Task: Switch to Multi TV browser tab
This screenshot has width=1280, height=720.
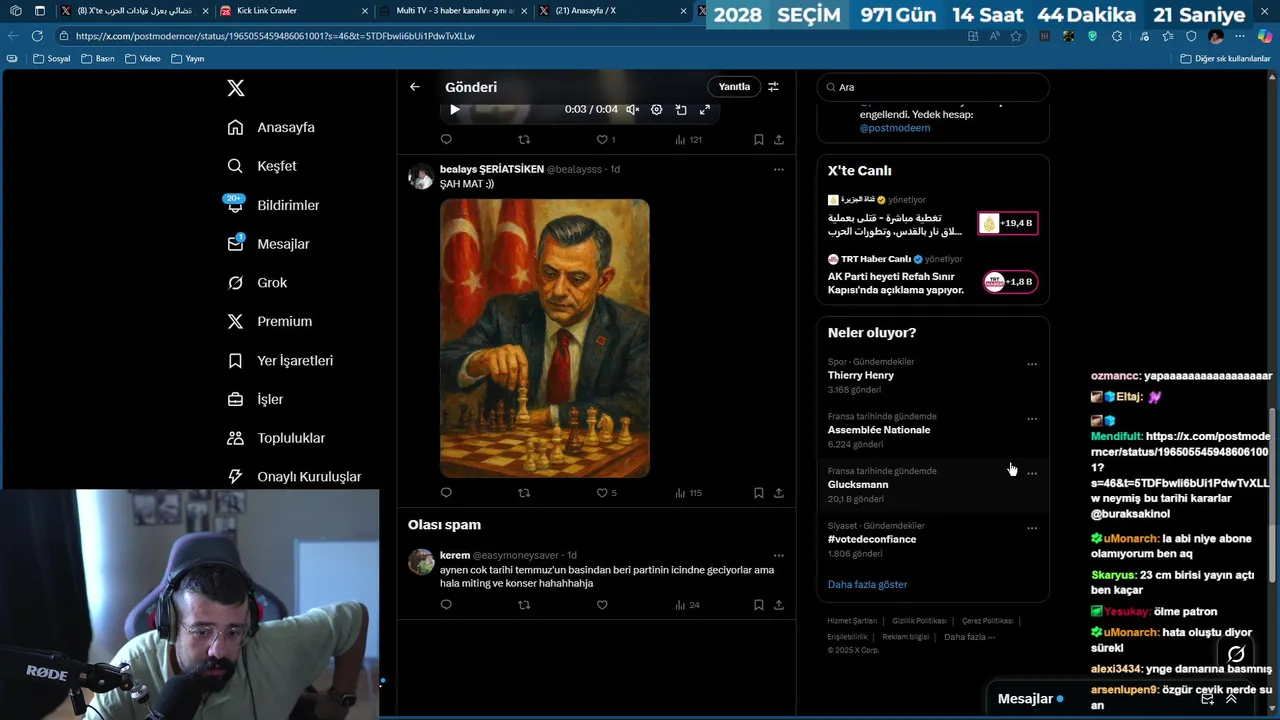Action: [x=452, y=11]
